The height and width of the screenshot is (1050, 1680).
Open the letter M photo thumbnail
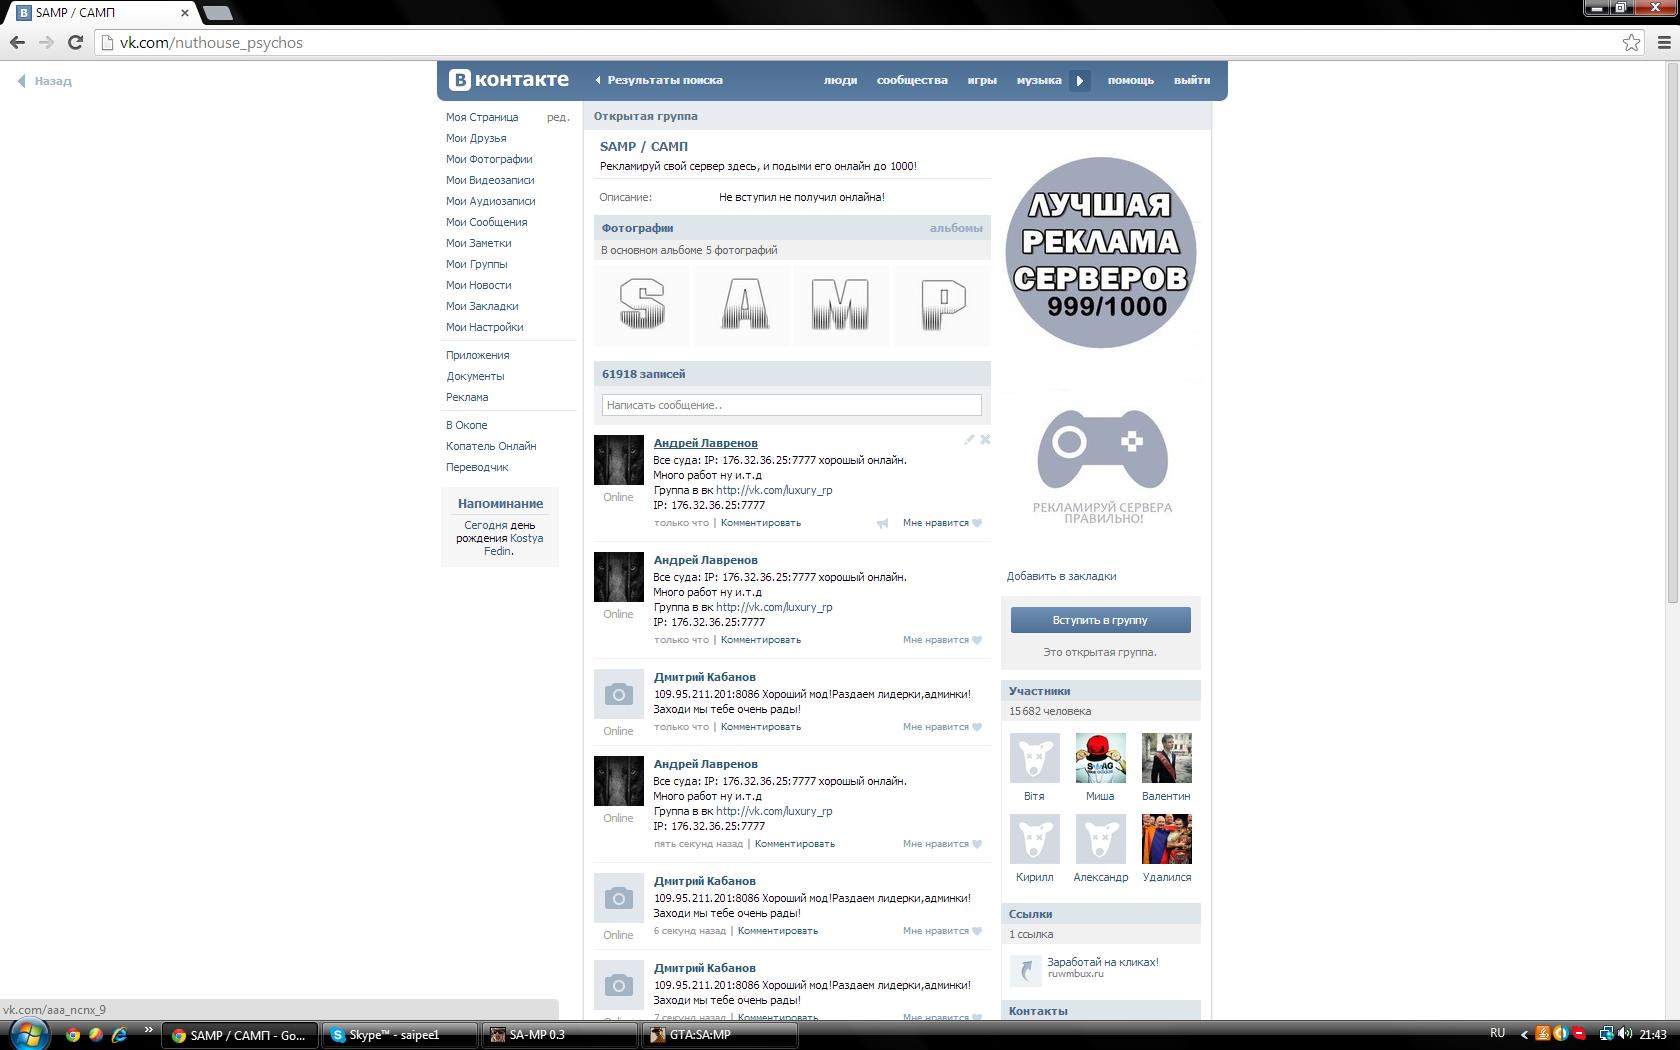point(840,305)
